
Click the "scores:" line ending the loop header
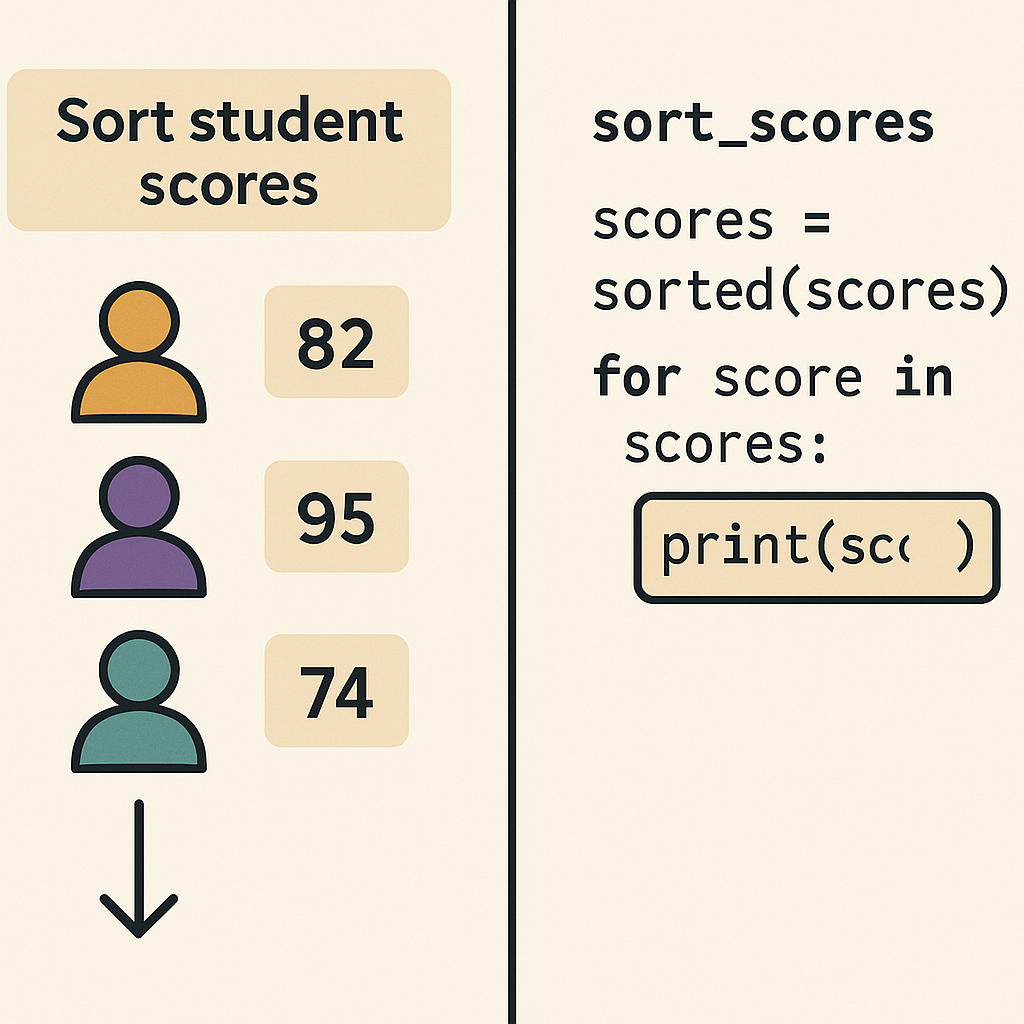[x=727, y=444]
